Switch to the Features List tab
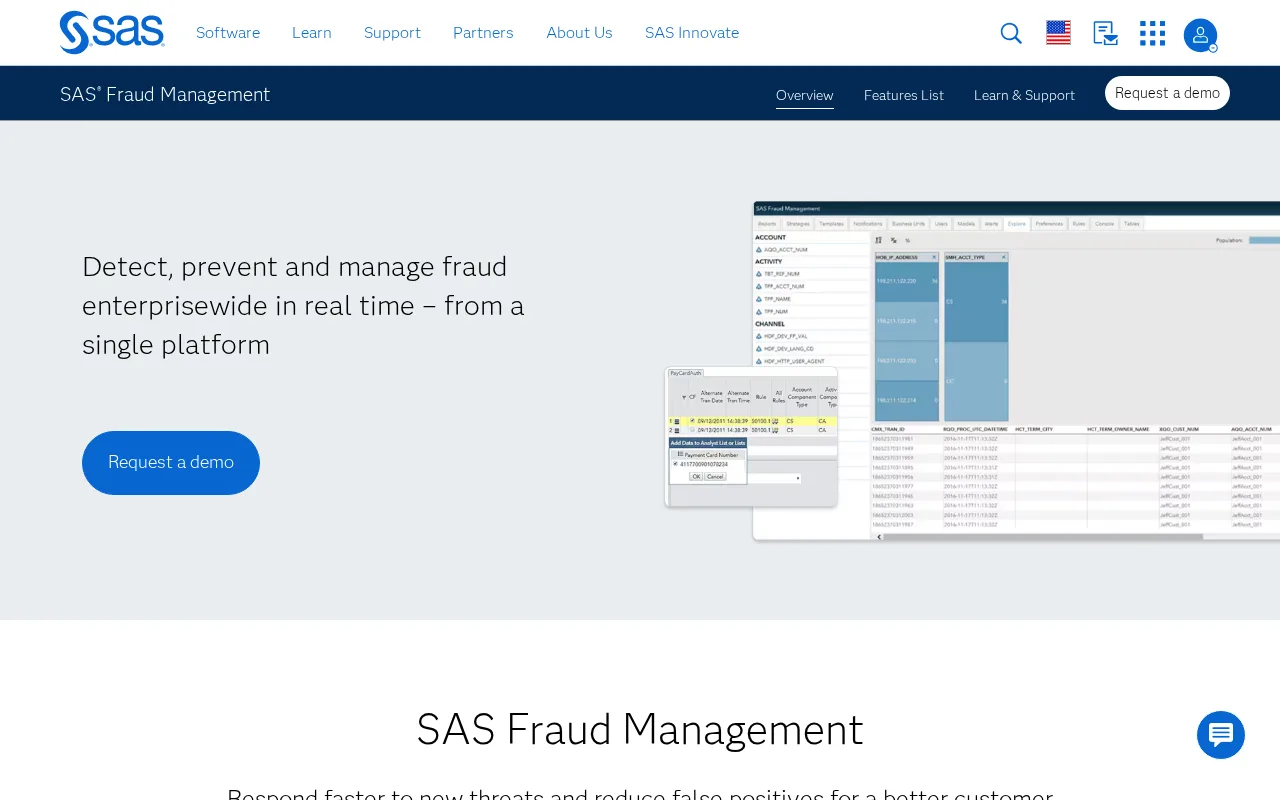This screenshot has width=1280, height=800. click(x=904, y=95)
